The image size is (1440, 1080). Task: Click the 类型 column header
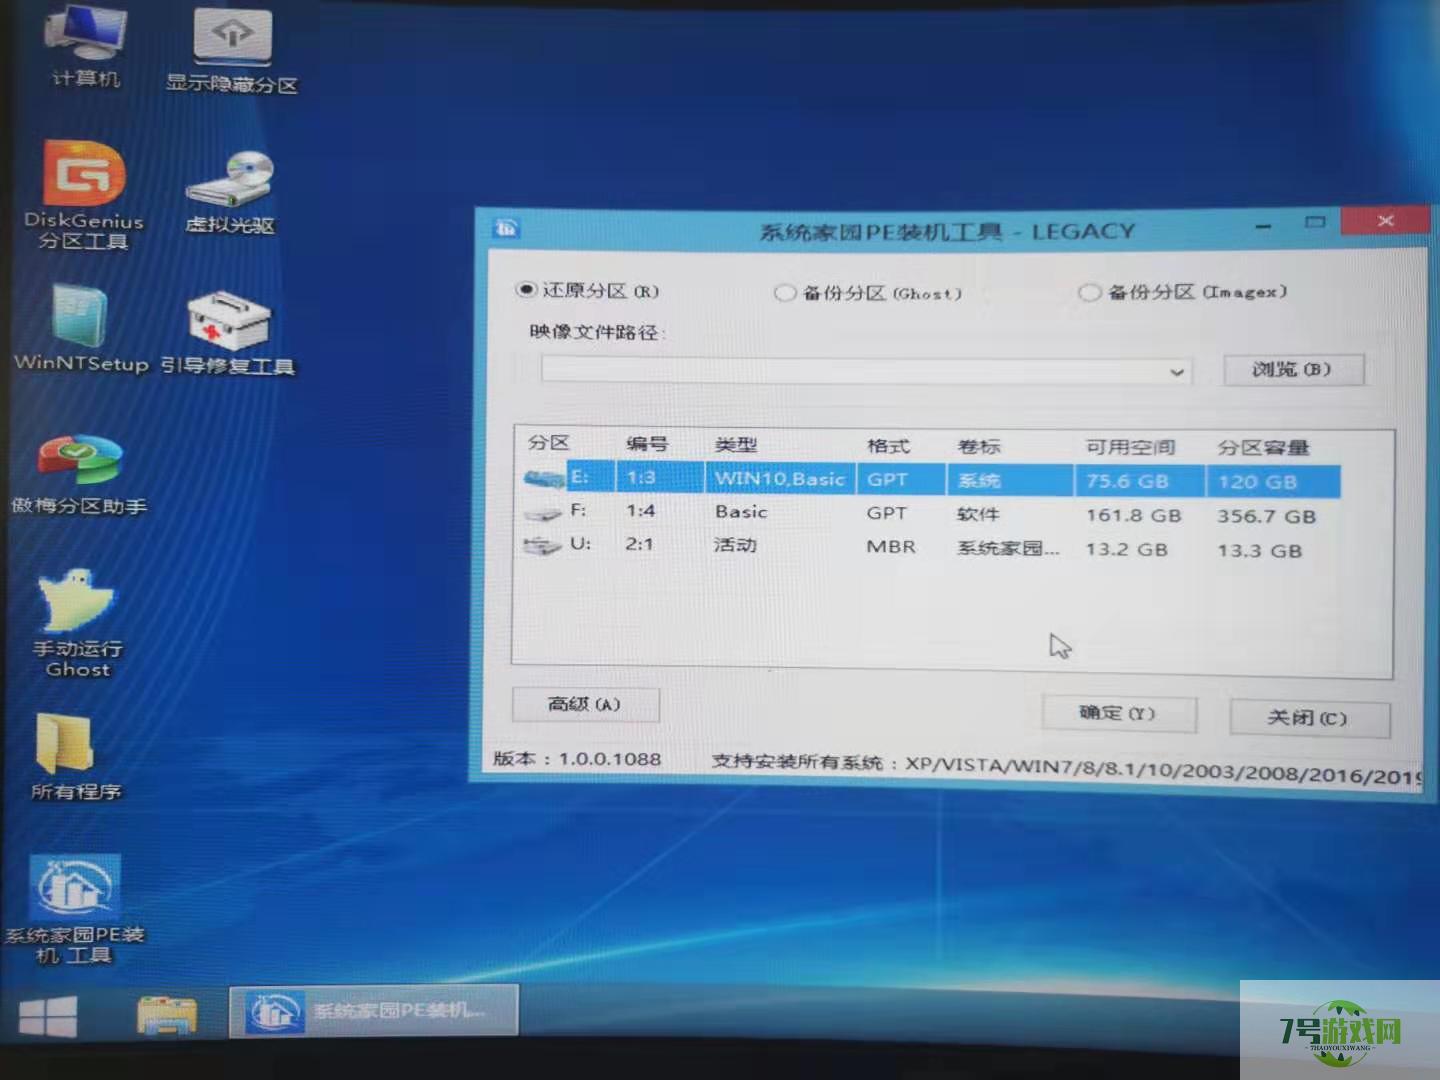(x=736, y=445)
